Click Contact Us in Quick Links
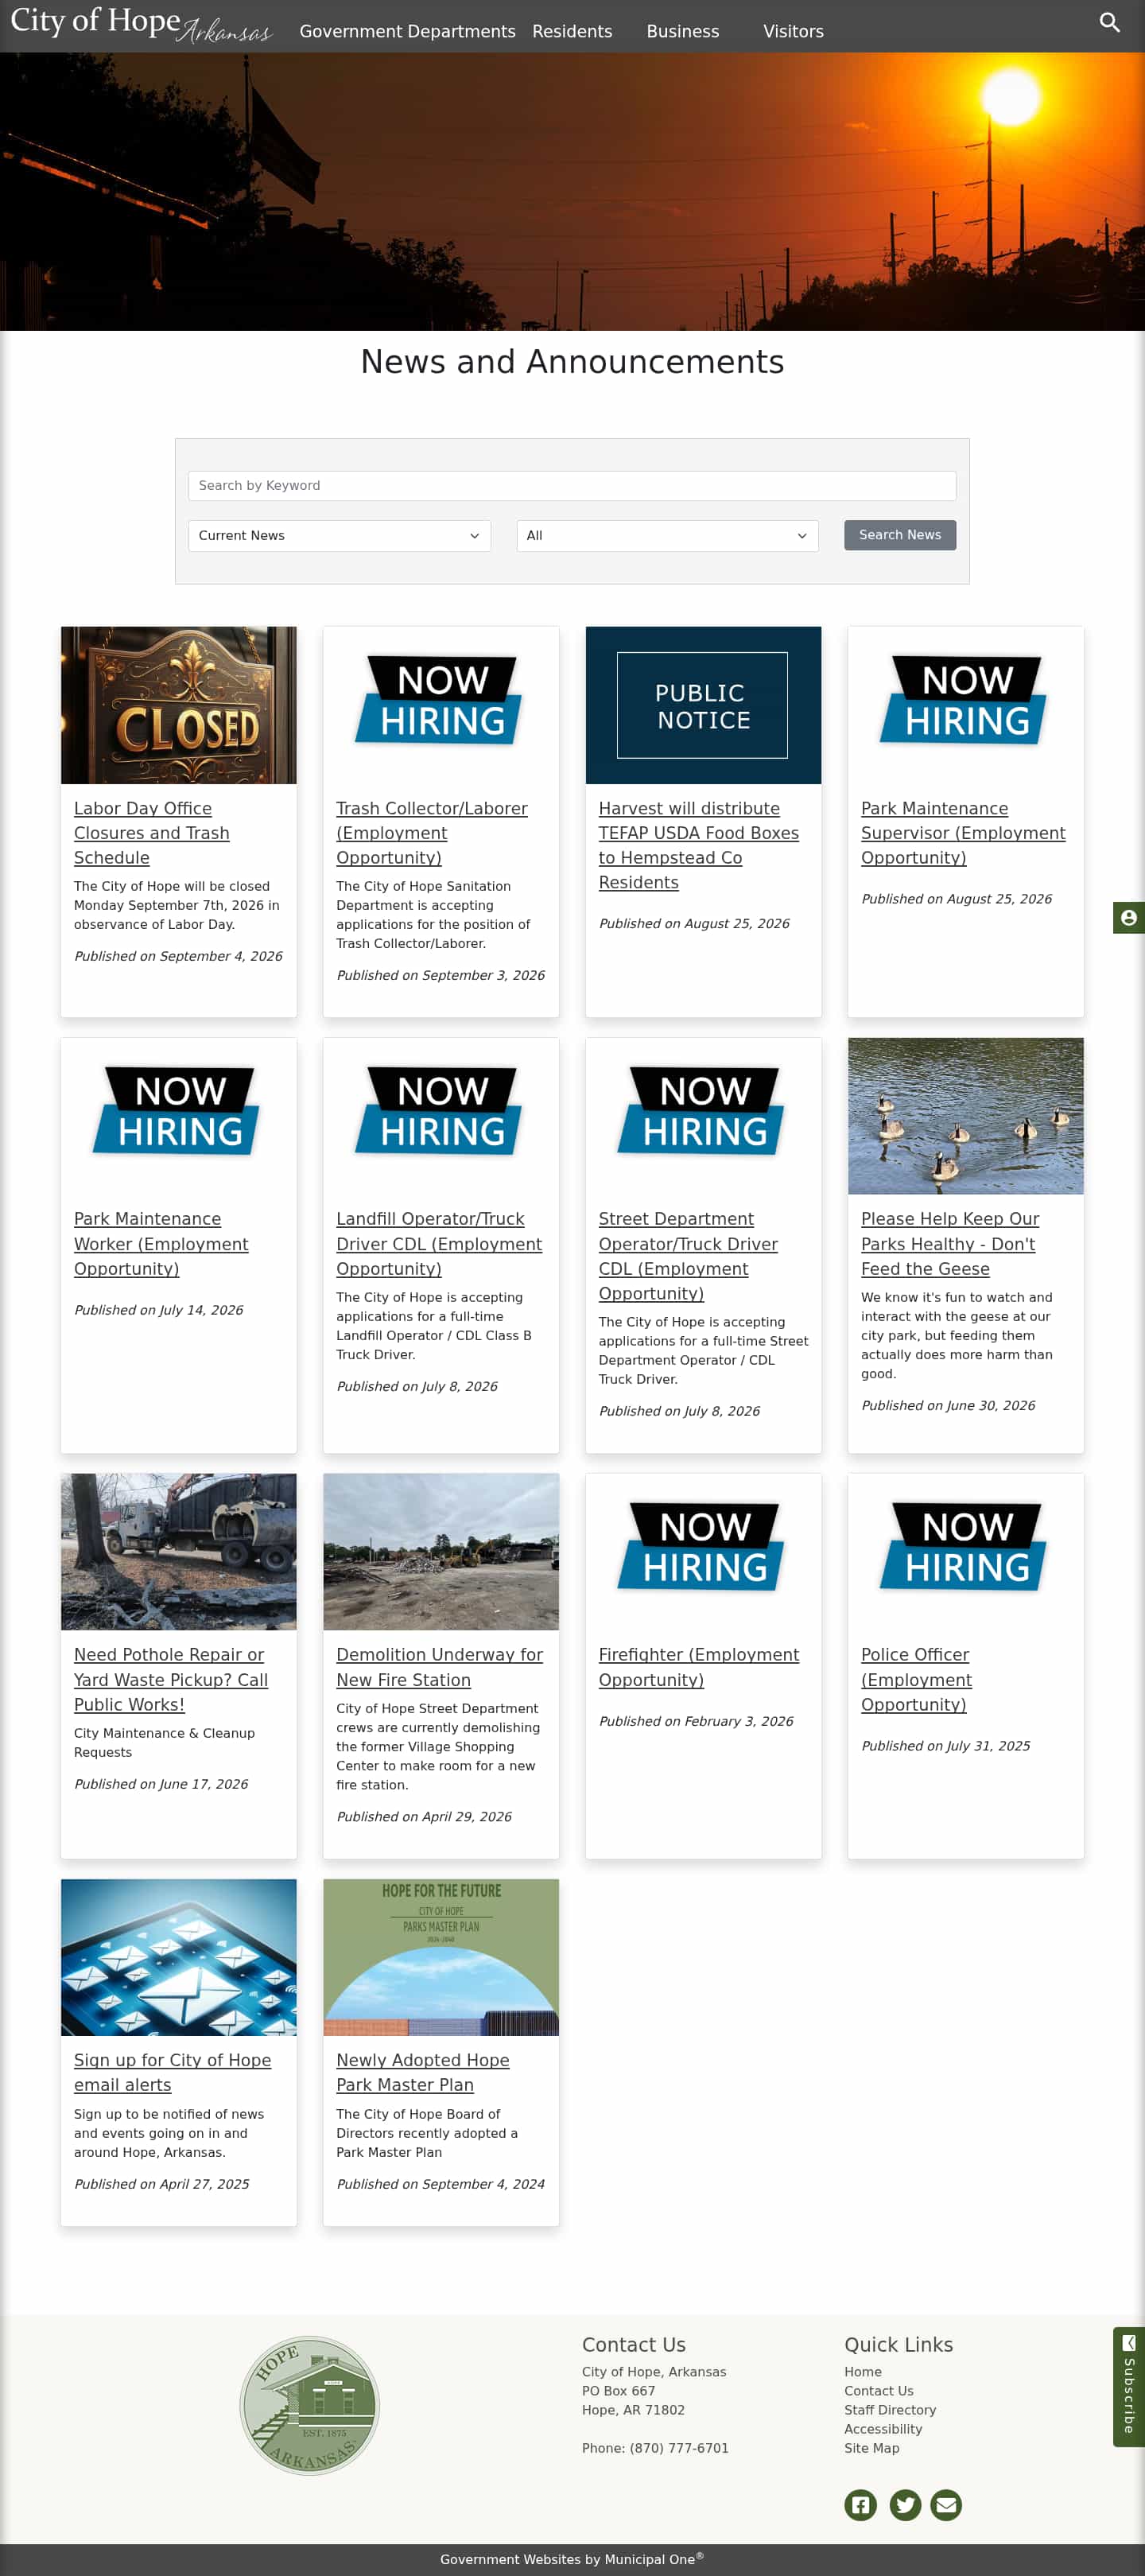This screenshot has width=1145, height=2576. pos(878,2390)
